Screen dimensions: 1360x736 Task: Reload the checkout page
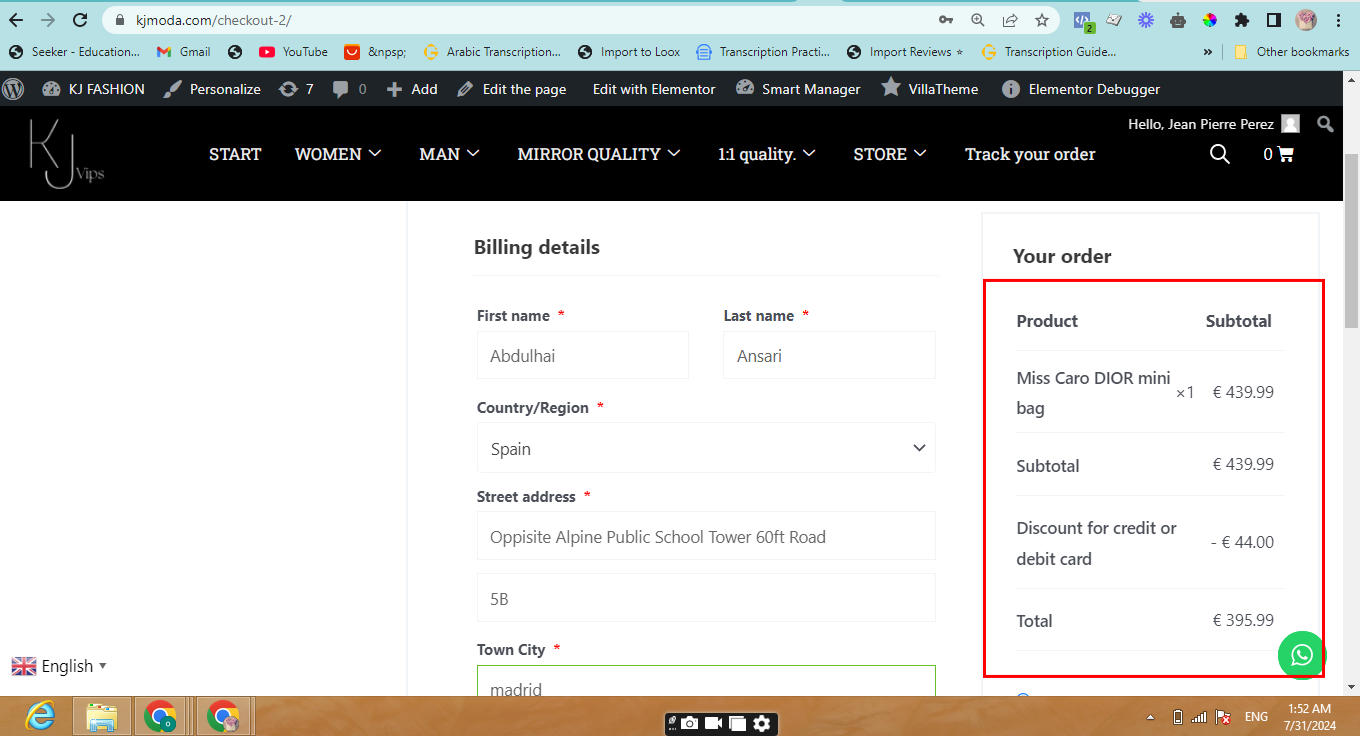tap(81, 20)
